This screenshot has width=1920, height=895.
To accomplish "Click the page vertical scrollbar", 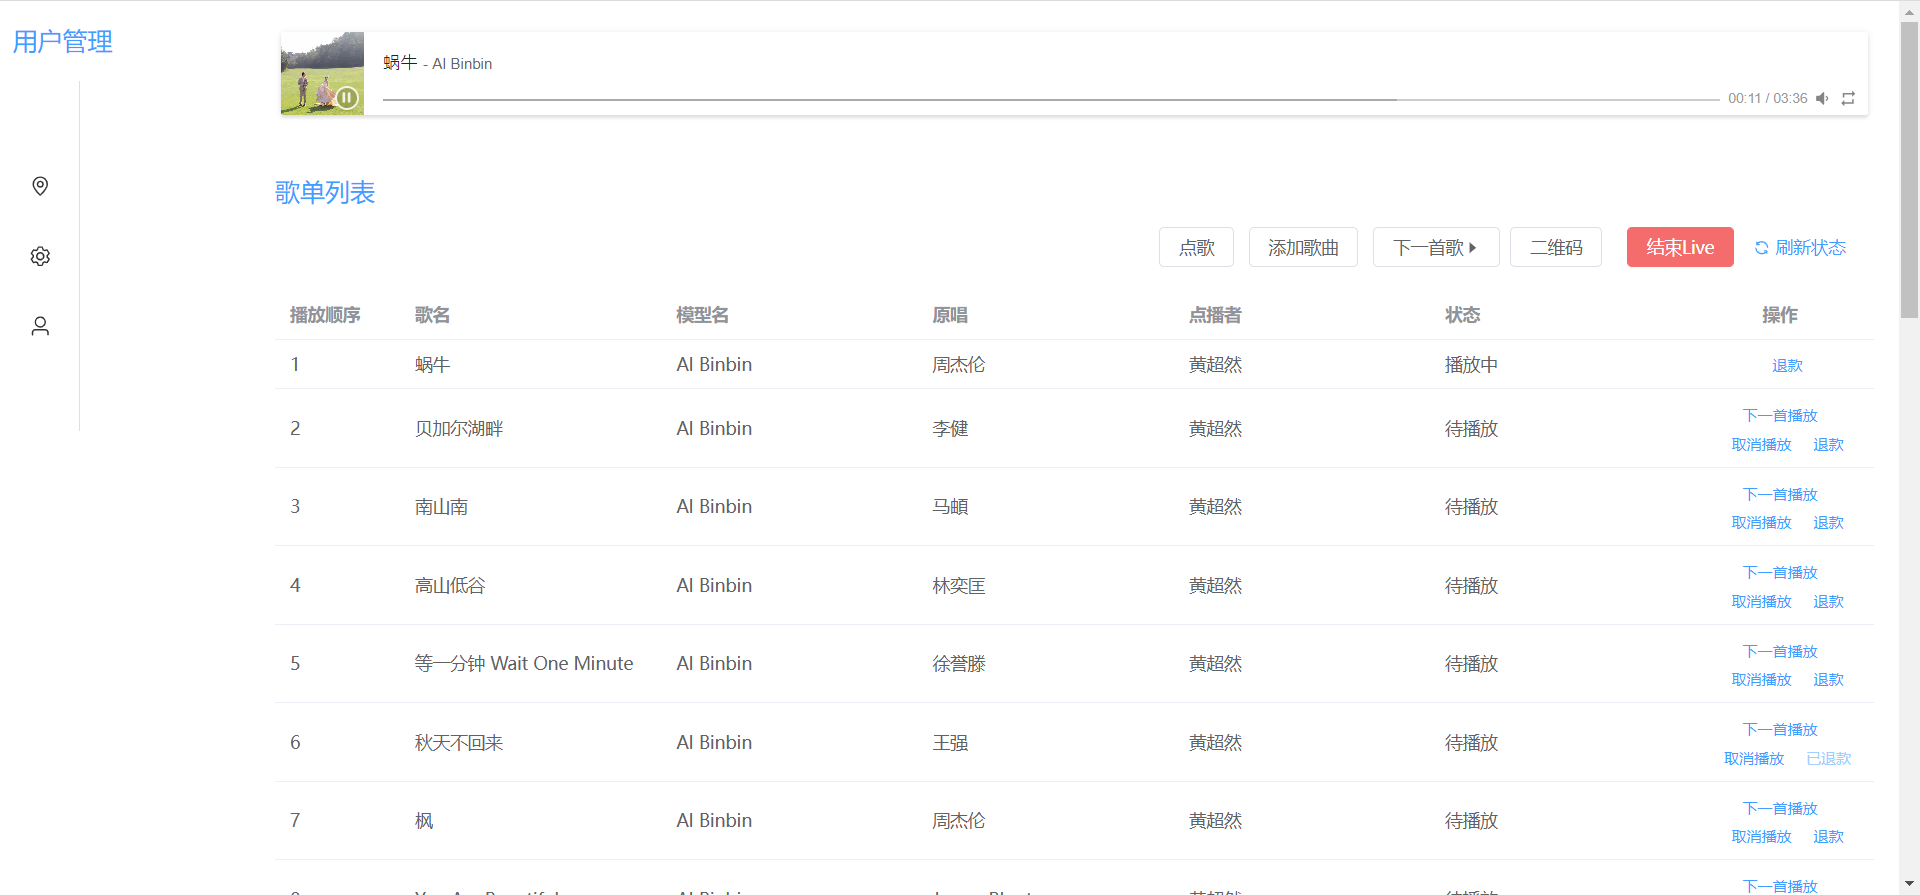I will click(1909, 170).
